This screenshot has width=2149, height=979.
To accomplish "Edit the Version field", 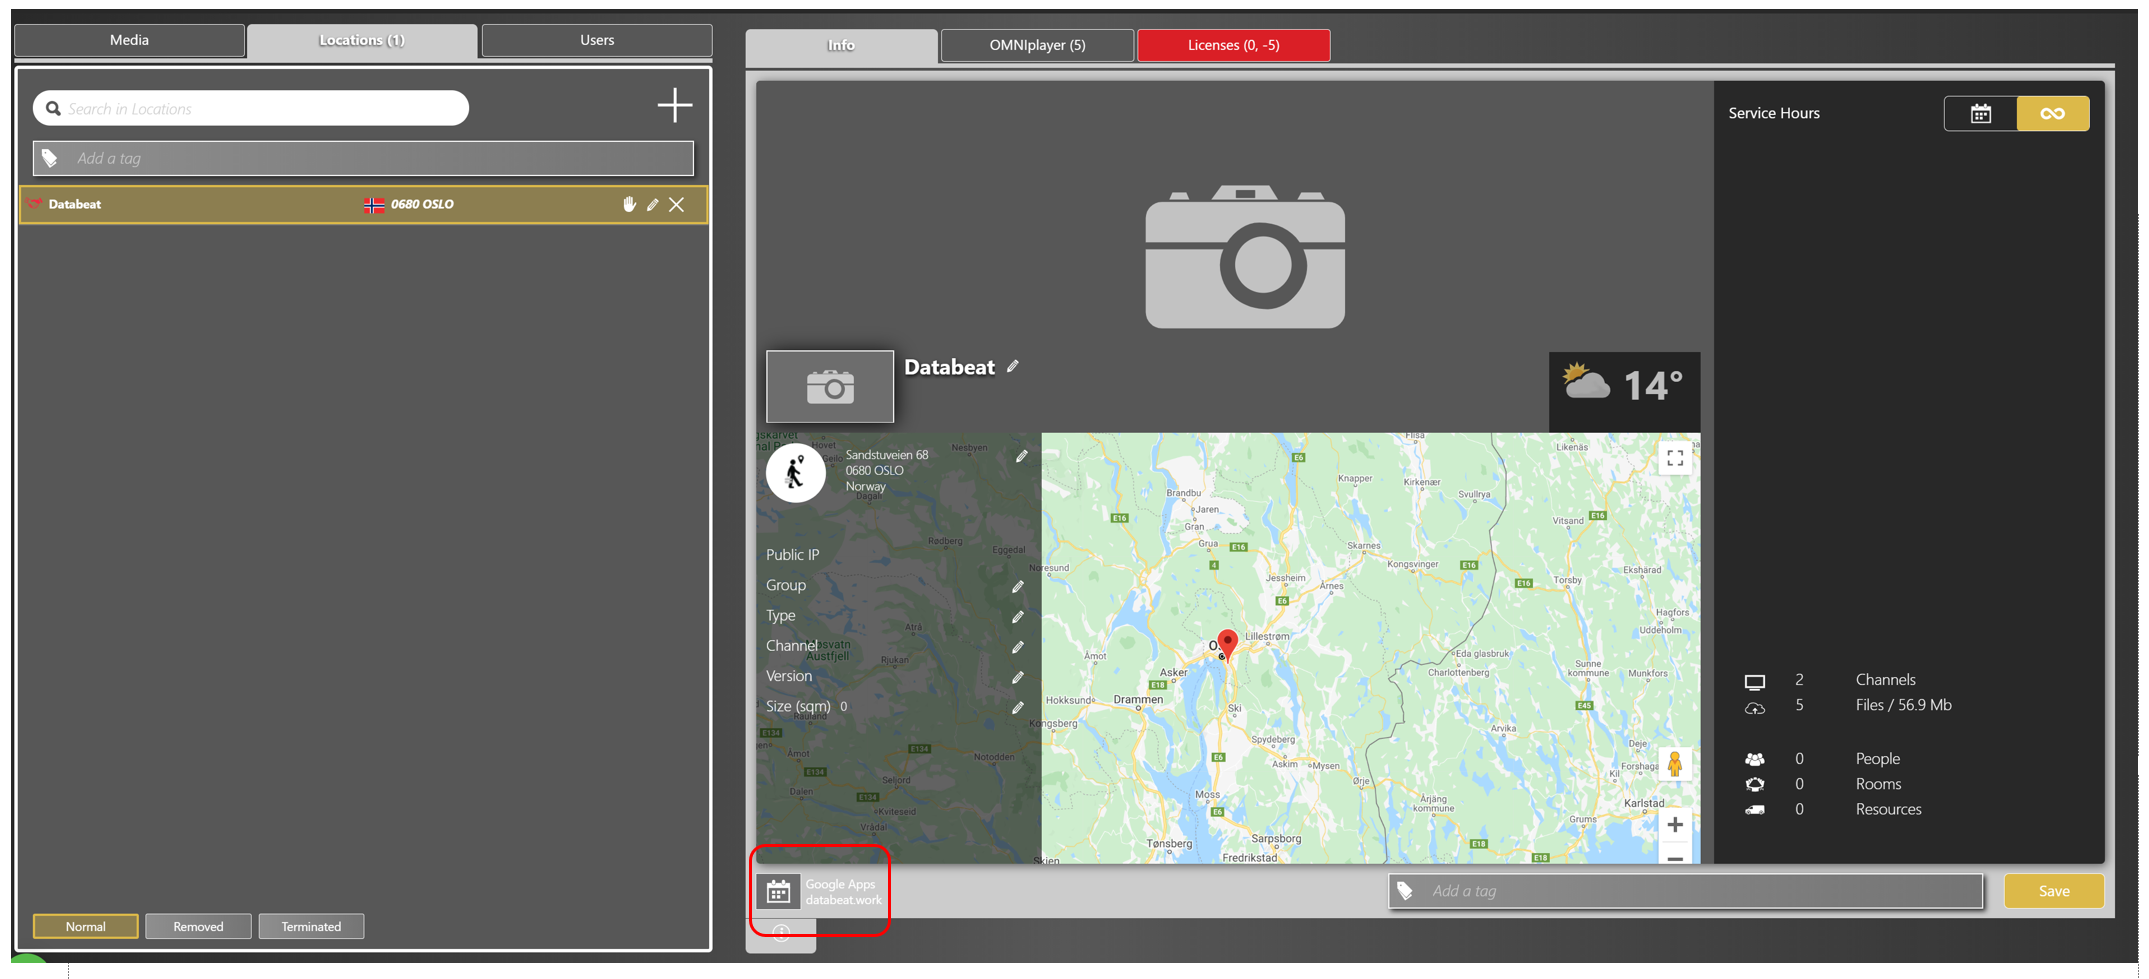I will 1017,677.
